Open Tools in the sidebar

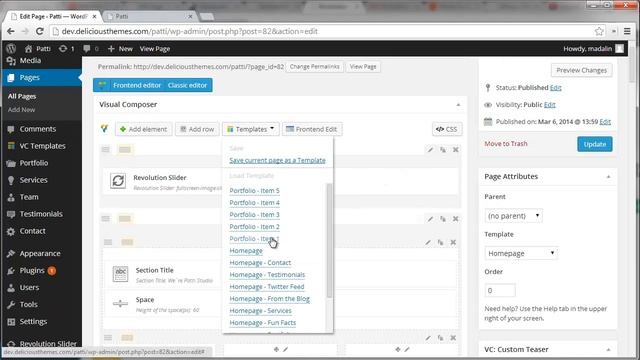28,304
